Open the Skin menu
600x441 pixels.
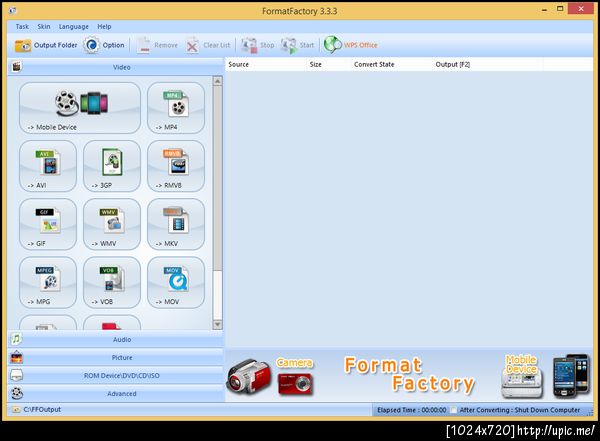point(44,26)
